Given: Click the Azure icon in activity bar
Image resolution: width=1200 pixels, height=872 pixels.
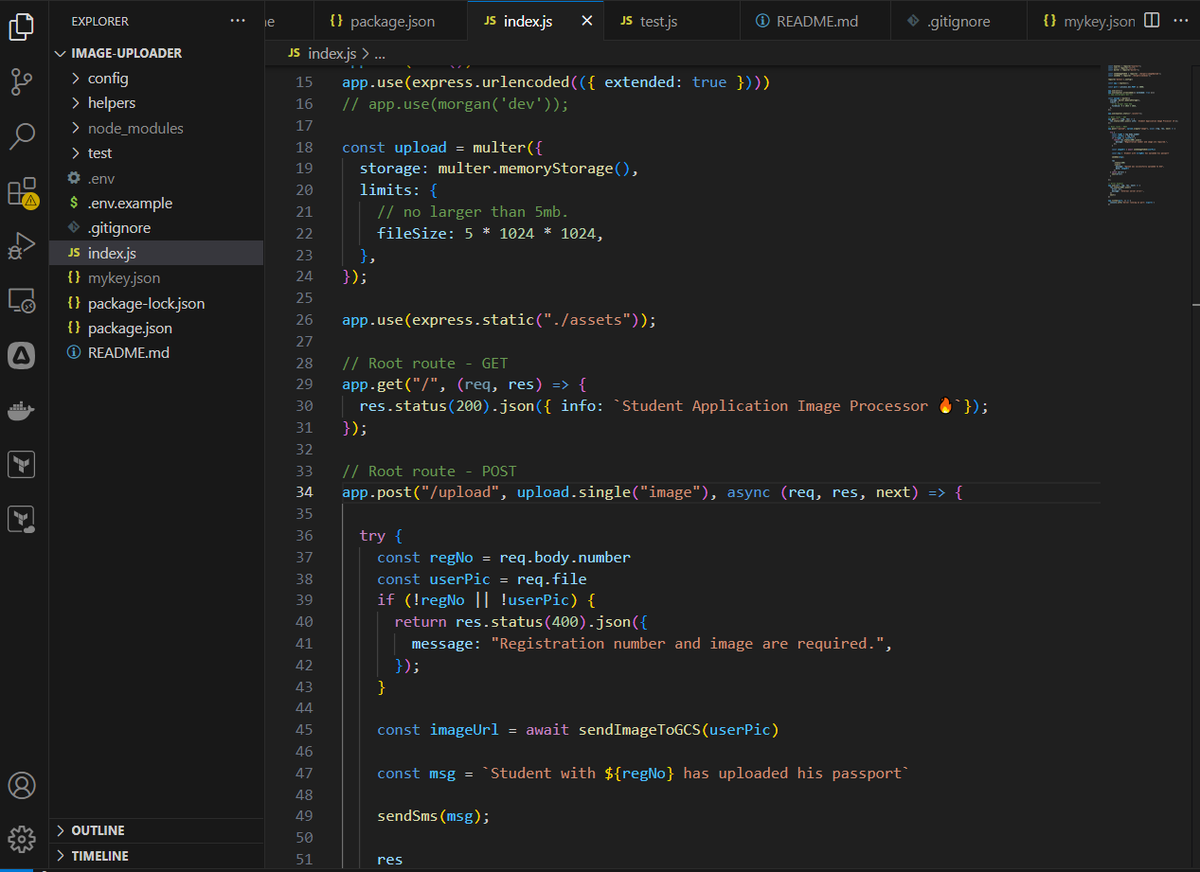Looking at the screenshot, I should coord(22,355).
